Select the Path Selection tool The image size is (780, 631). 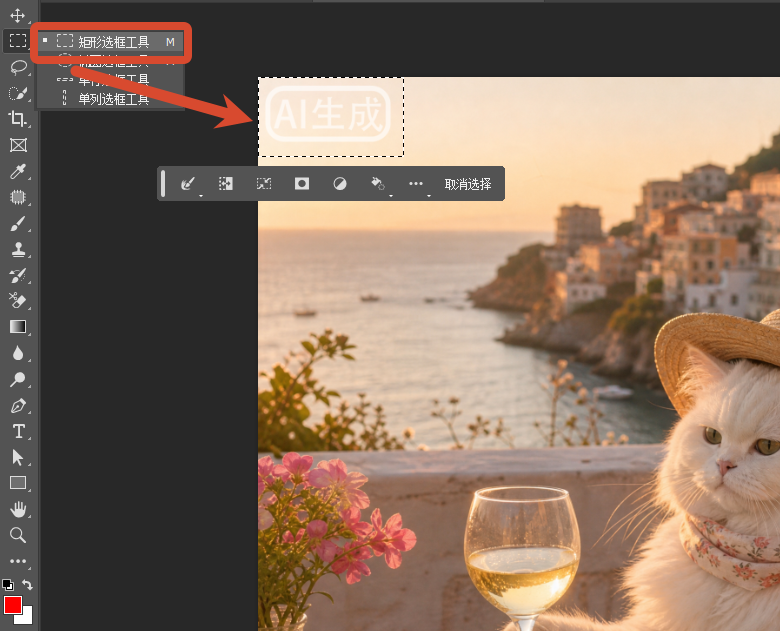pyautogui.click(x=18, y=457)
